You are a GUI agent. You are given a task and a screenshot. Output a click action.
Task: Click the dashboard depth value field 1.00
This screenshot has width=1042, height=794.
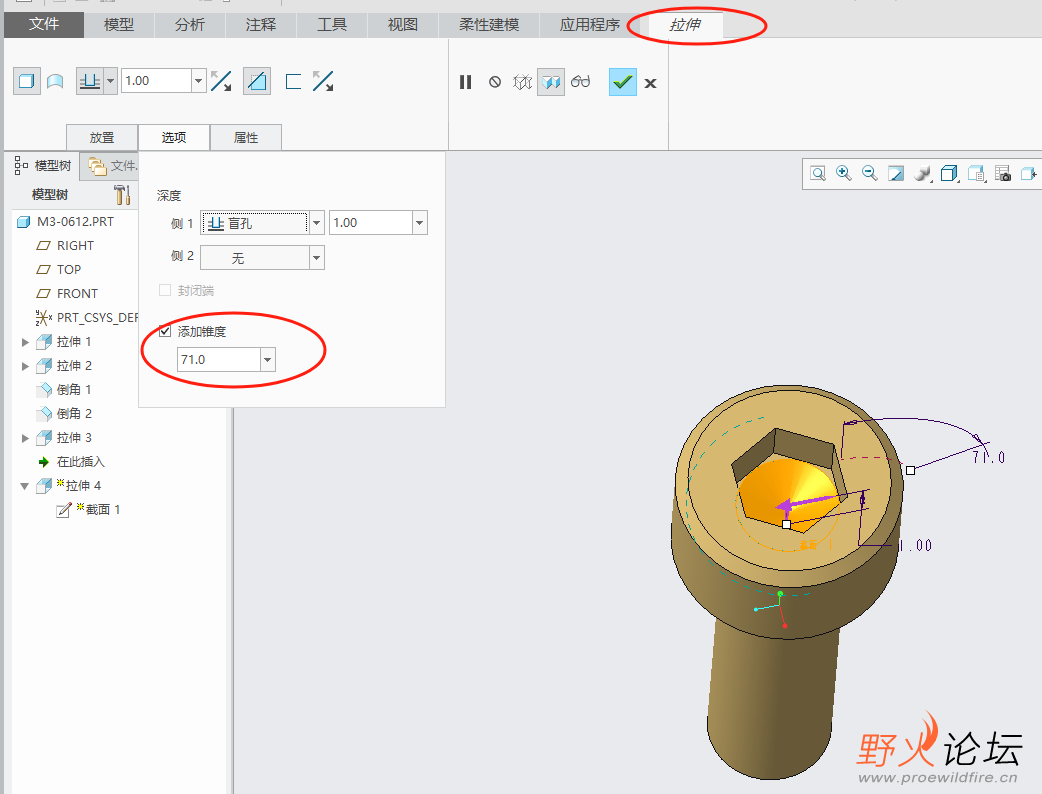click(x=156, y=81)
